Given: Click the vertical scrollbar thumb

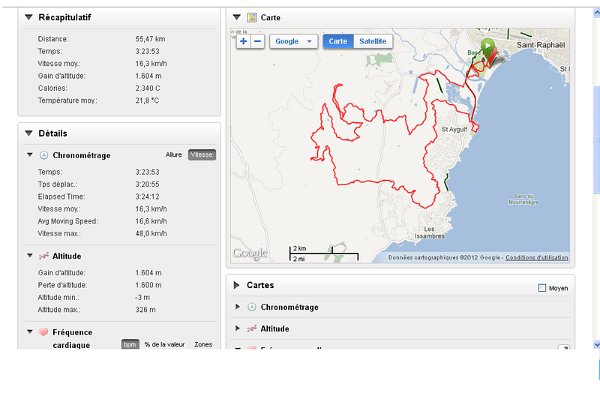Looking at the screenshot, I should click(596, 140).
